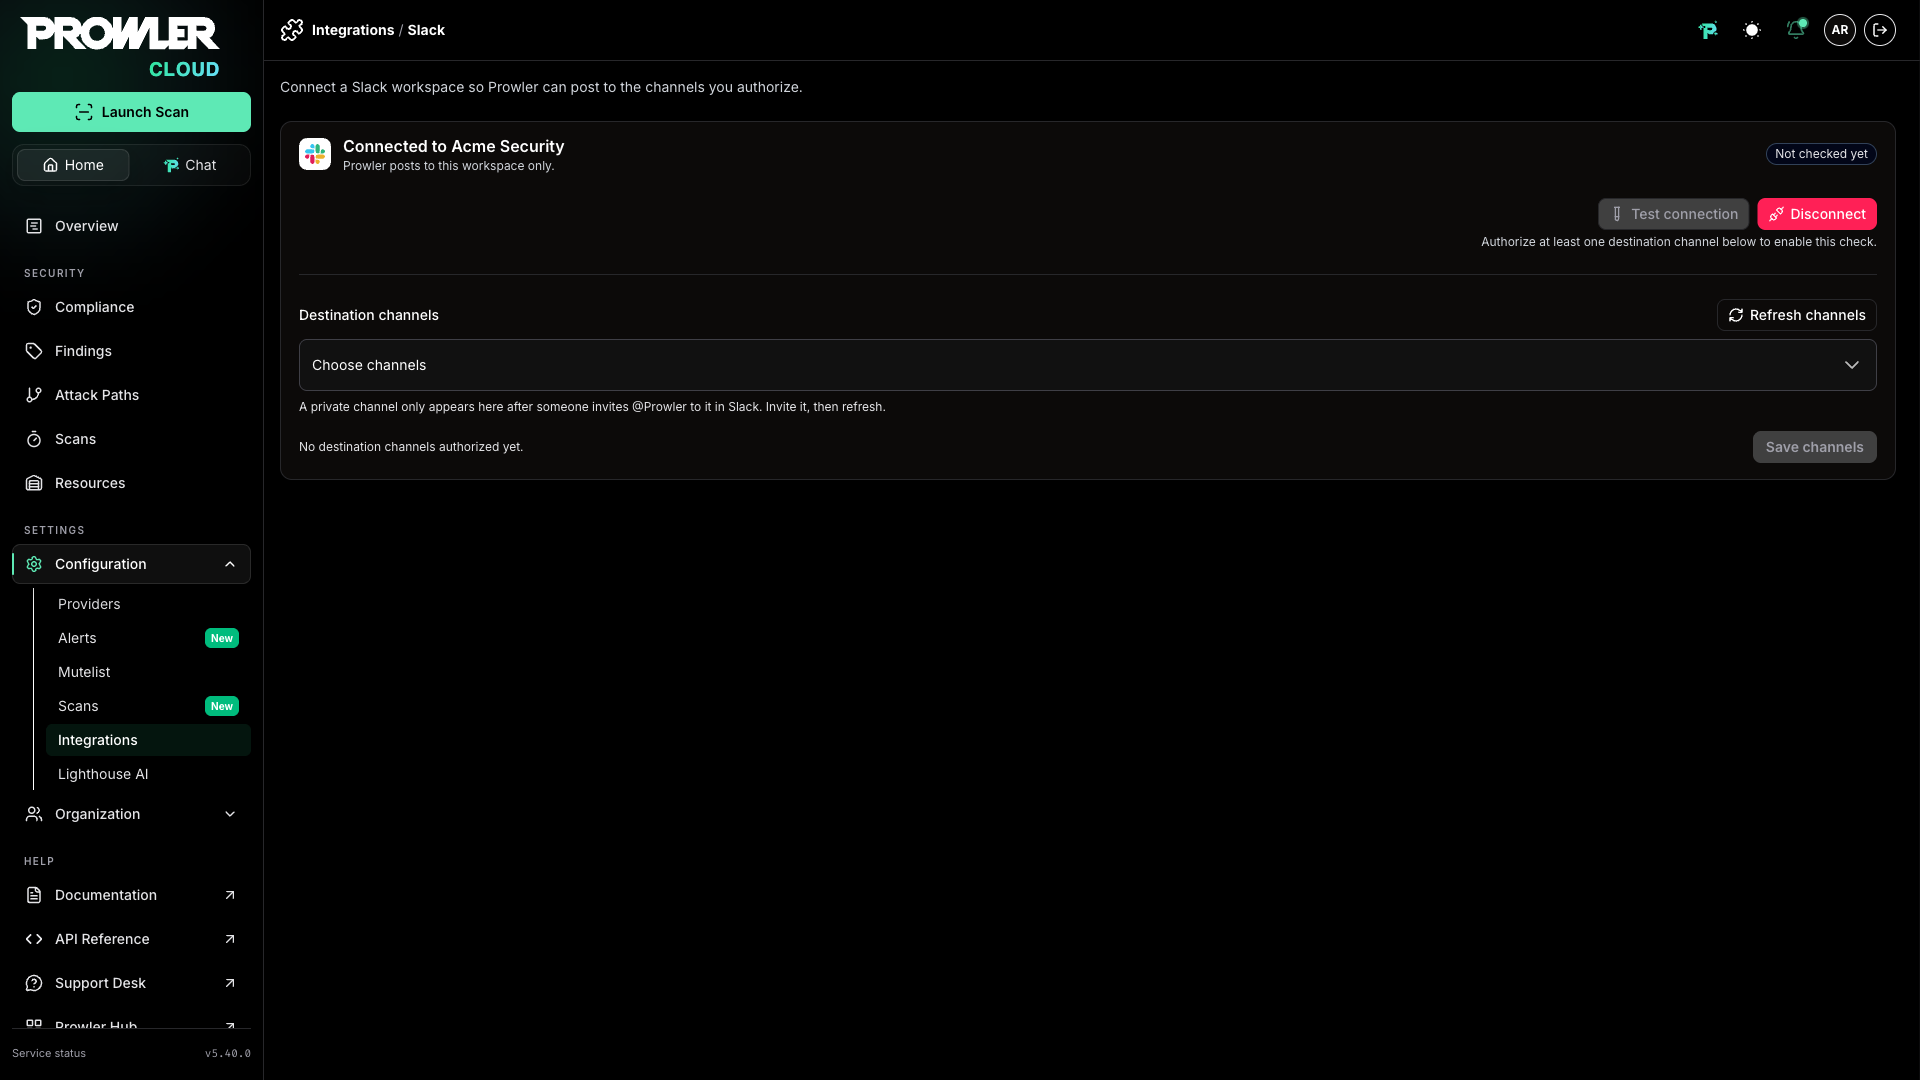Click the Not checked yet badge
Screen dimensions: 1920x1080
(x=1821, y=154)
